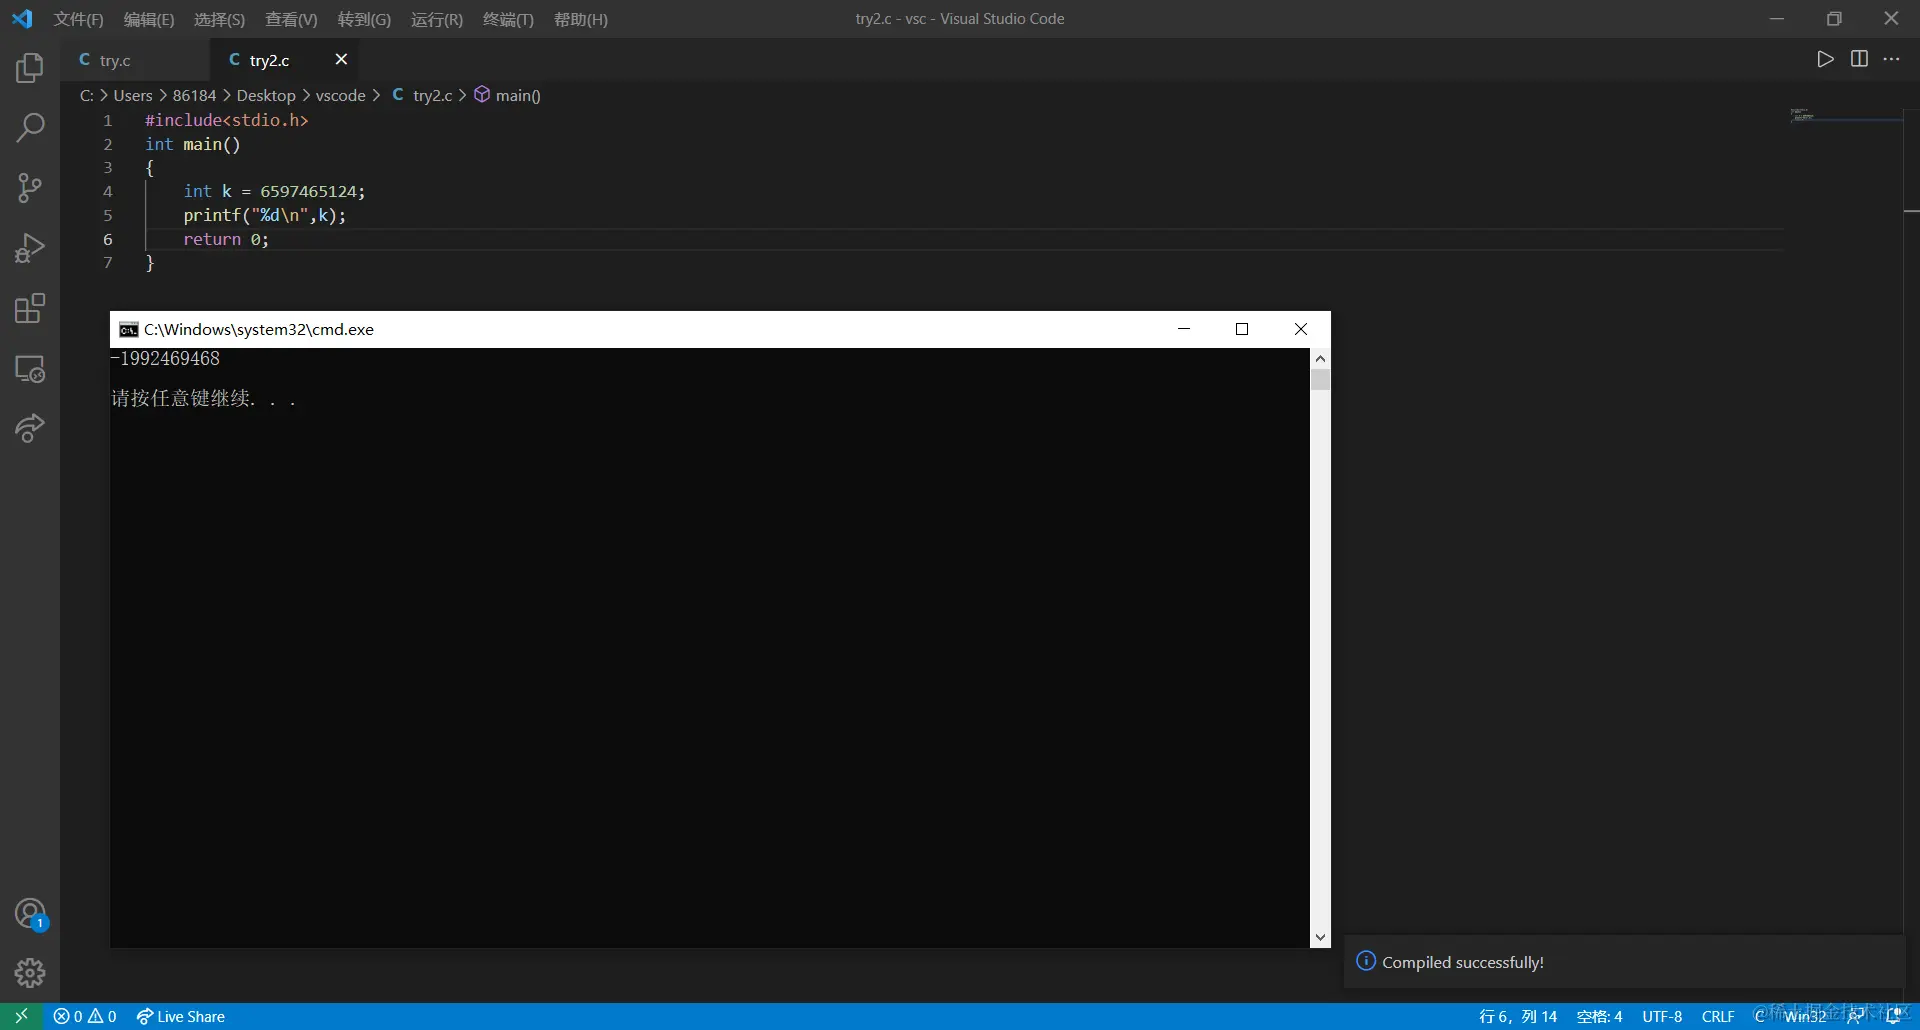Click scroll up arrow in cmd window
The height and width of the screenshot is (1030, 1920).
point(1320,358)
